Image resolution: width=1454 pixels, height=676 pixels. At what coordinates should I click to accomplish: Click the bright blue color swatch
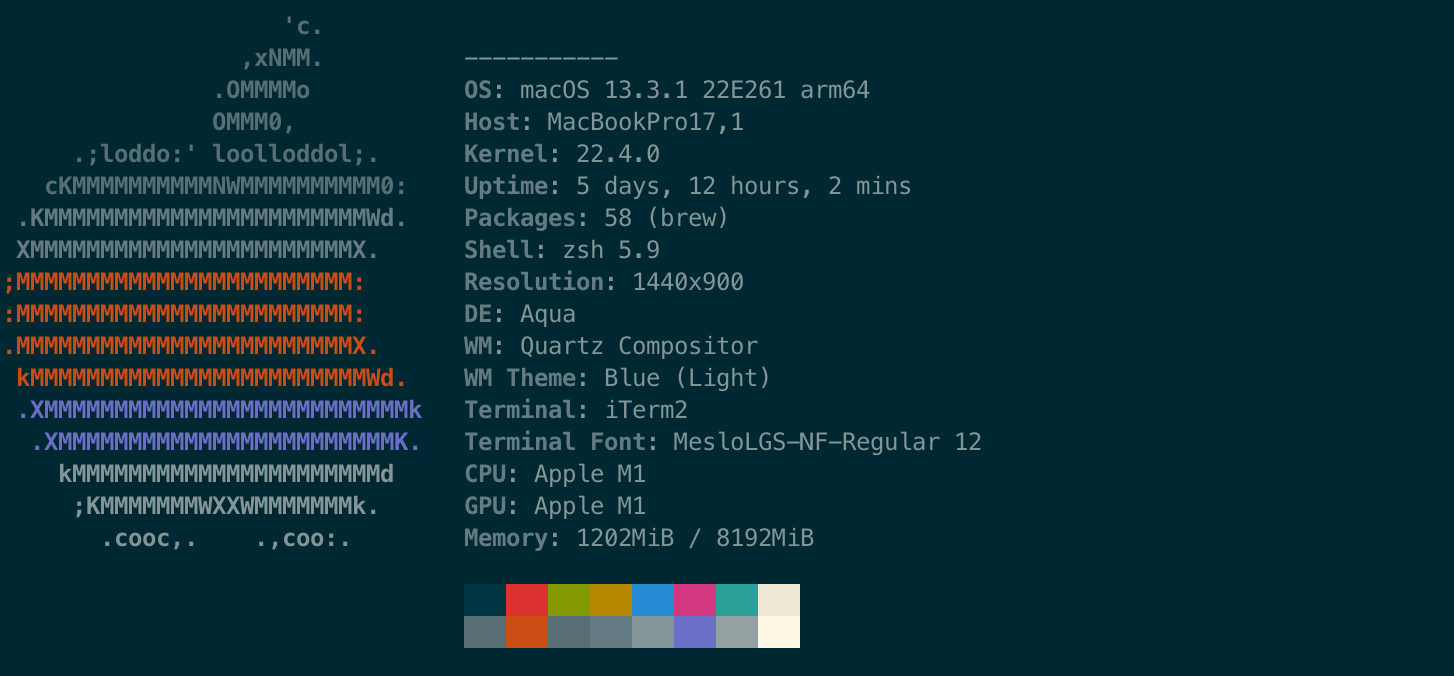pyautogui.click(x=653, y=600)
